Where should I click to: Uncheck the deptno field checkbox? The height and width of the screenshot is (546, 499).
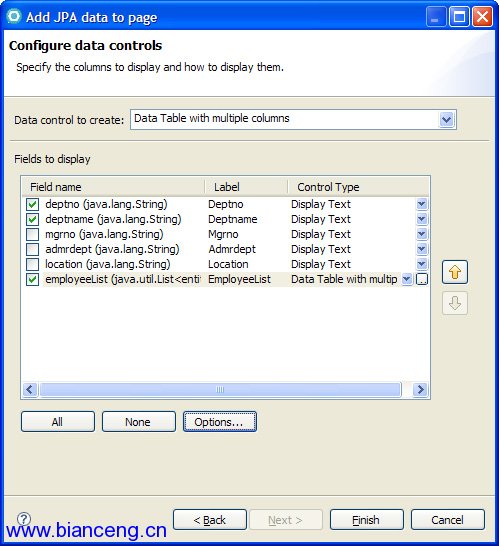click(x=32, y=204)
